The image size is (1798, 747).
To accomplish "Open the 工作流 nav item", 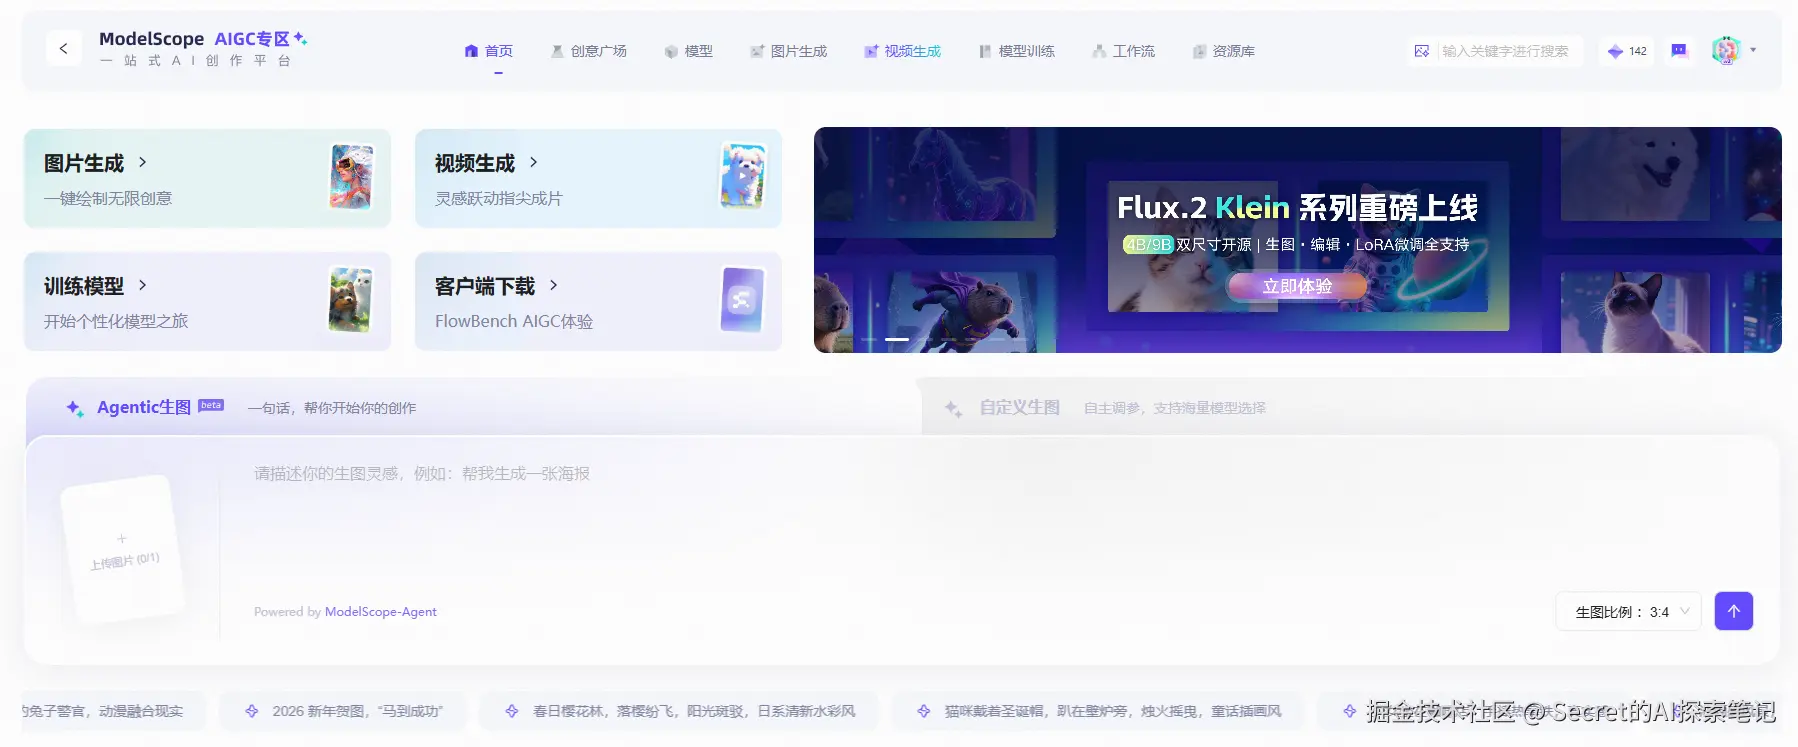I will pos(1124,51).
